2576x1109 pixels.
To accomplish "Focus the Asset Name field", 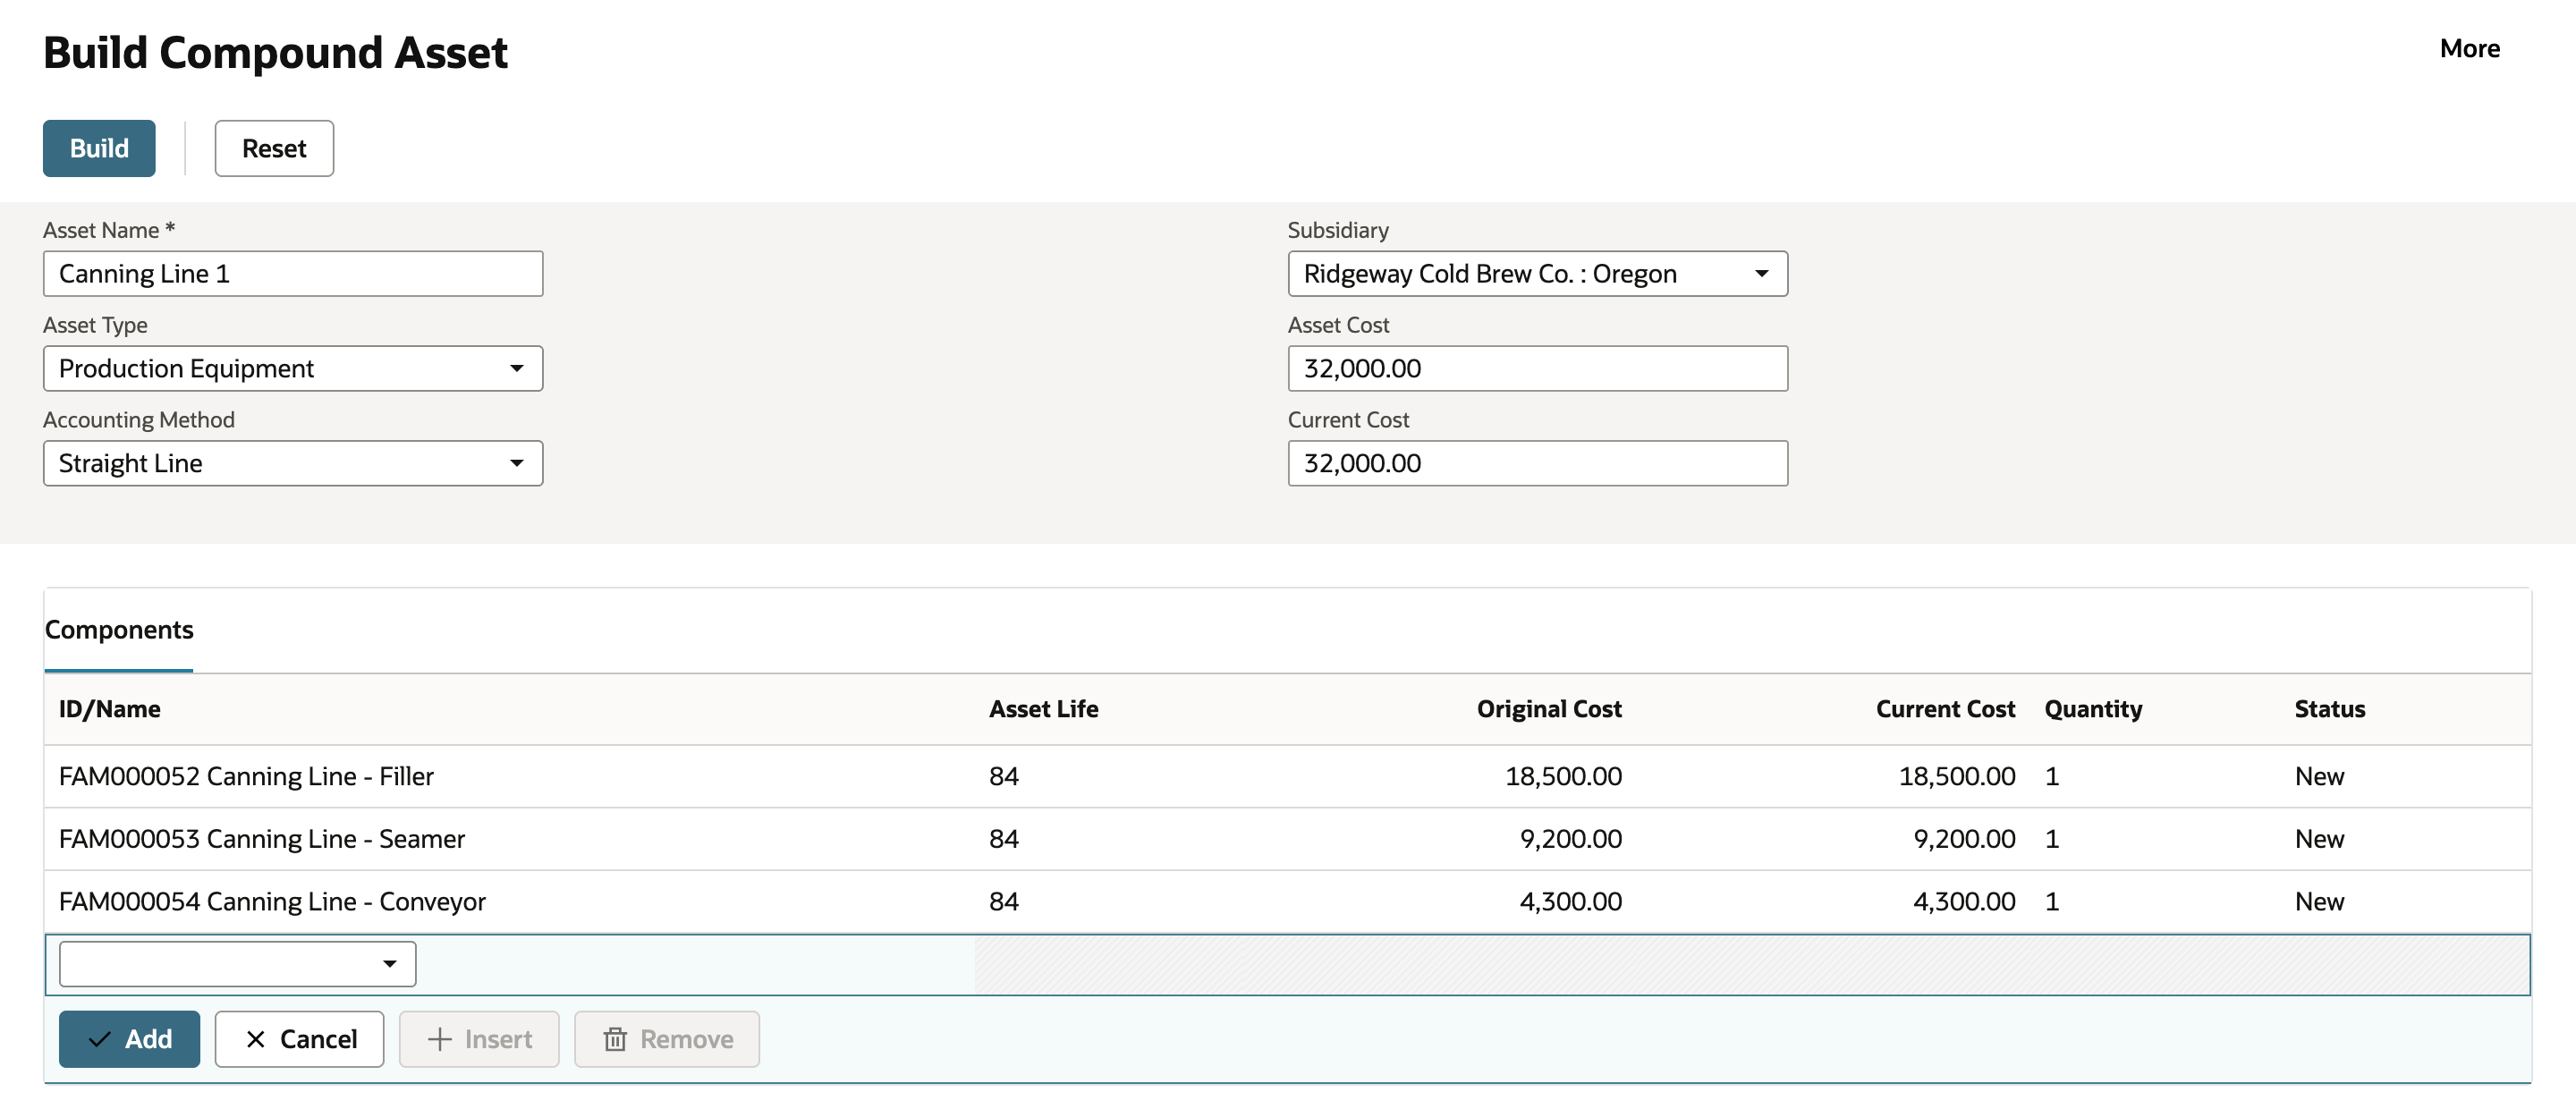I will 293,273.
